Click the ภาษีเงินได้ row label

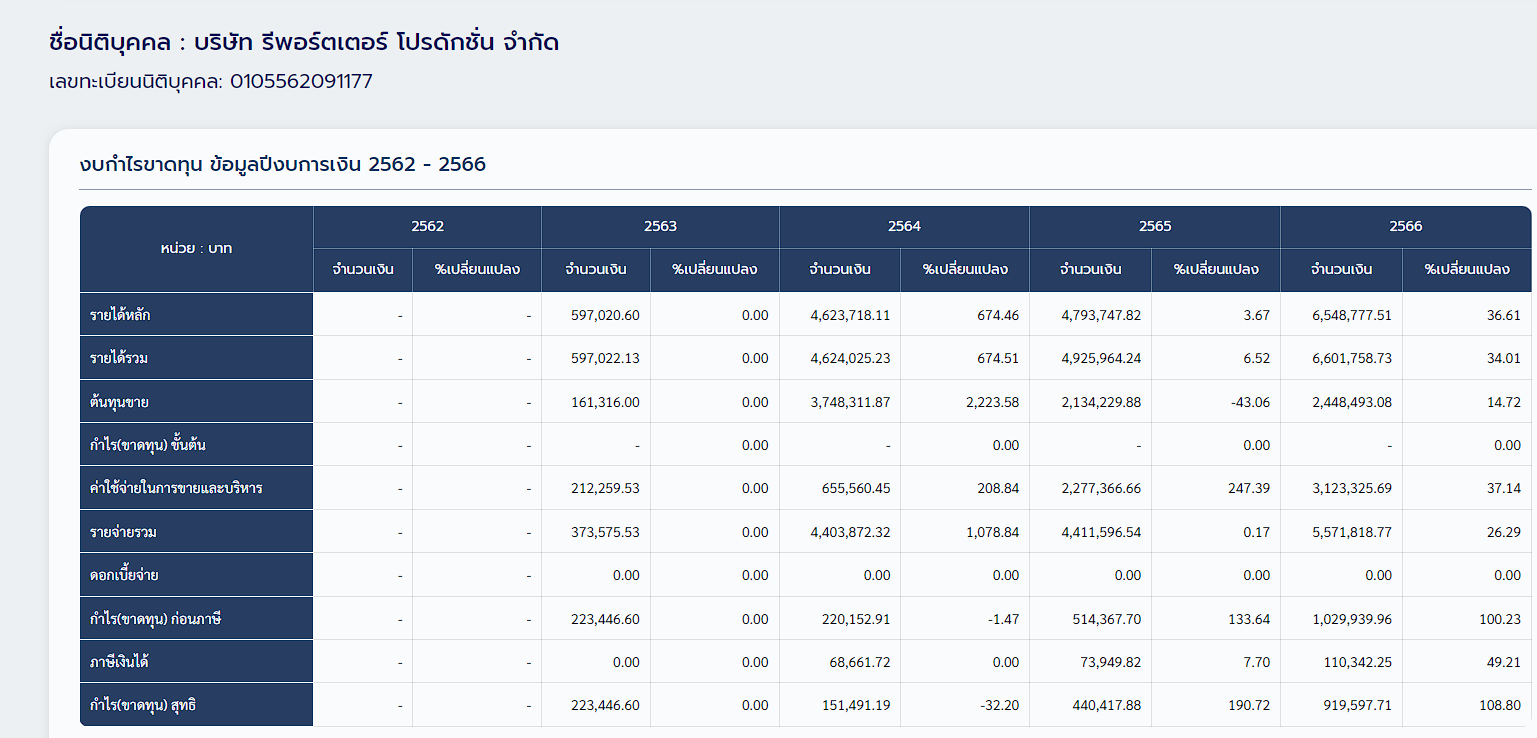tap(196, 662)
